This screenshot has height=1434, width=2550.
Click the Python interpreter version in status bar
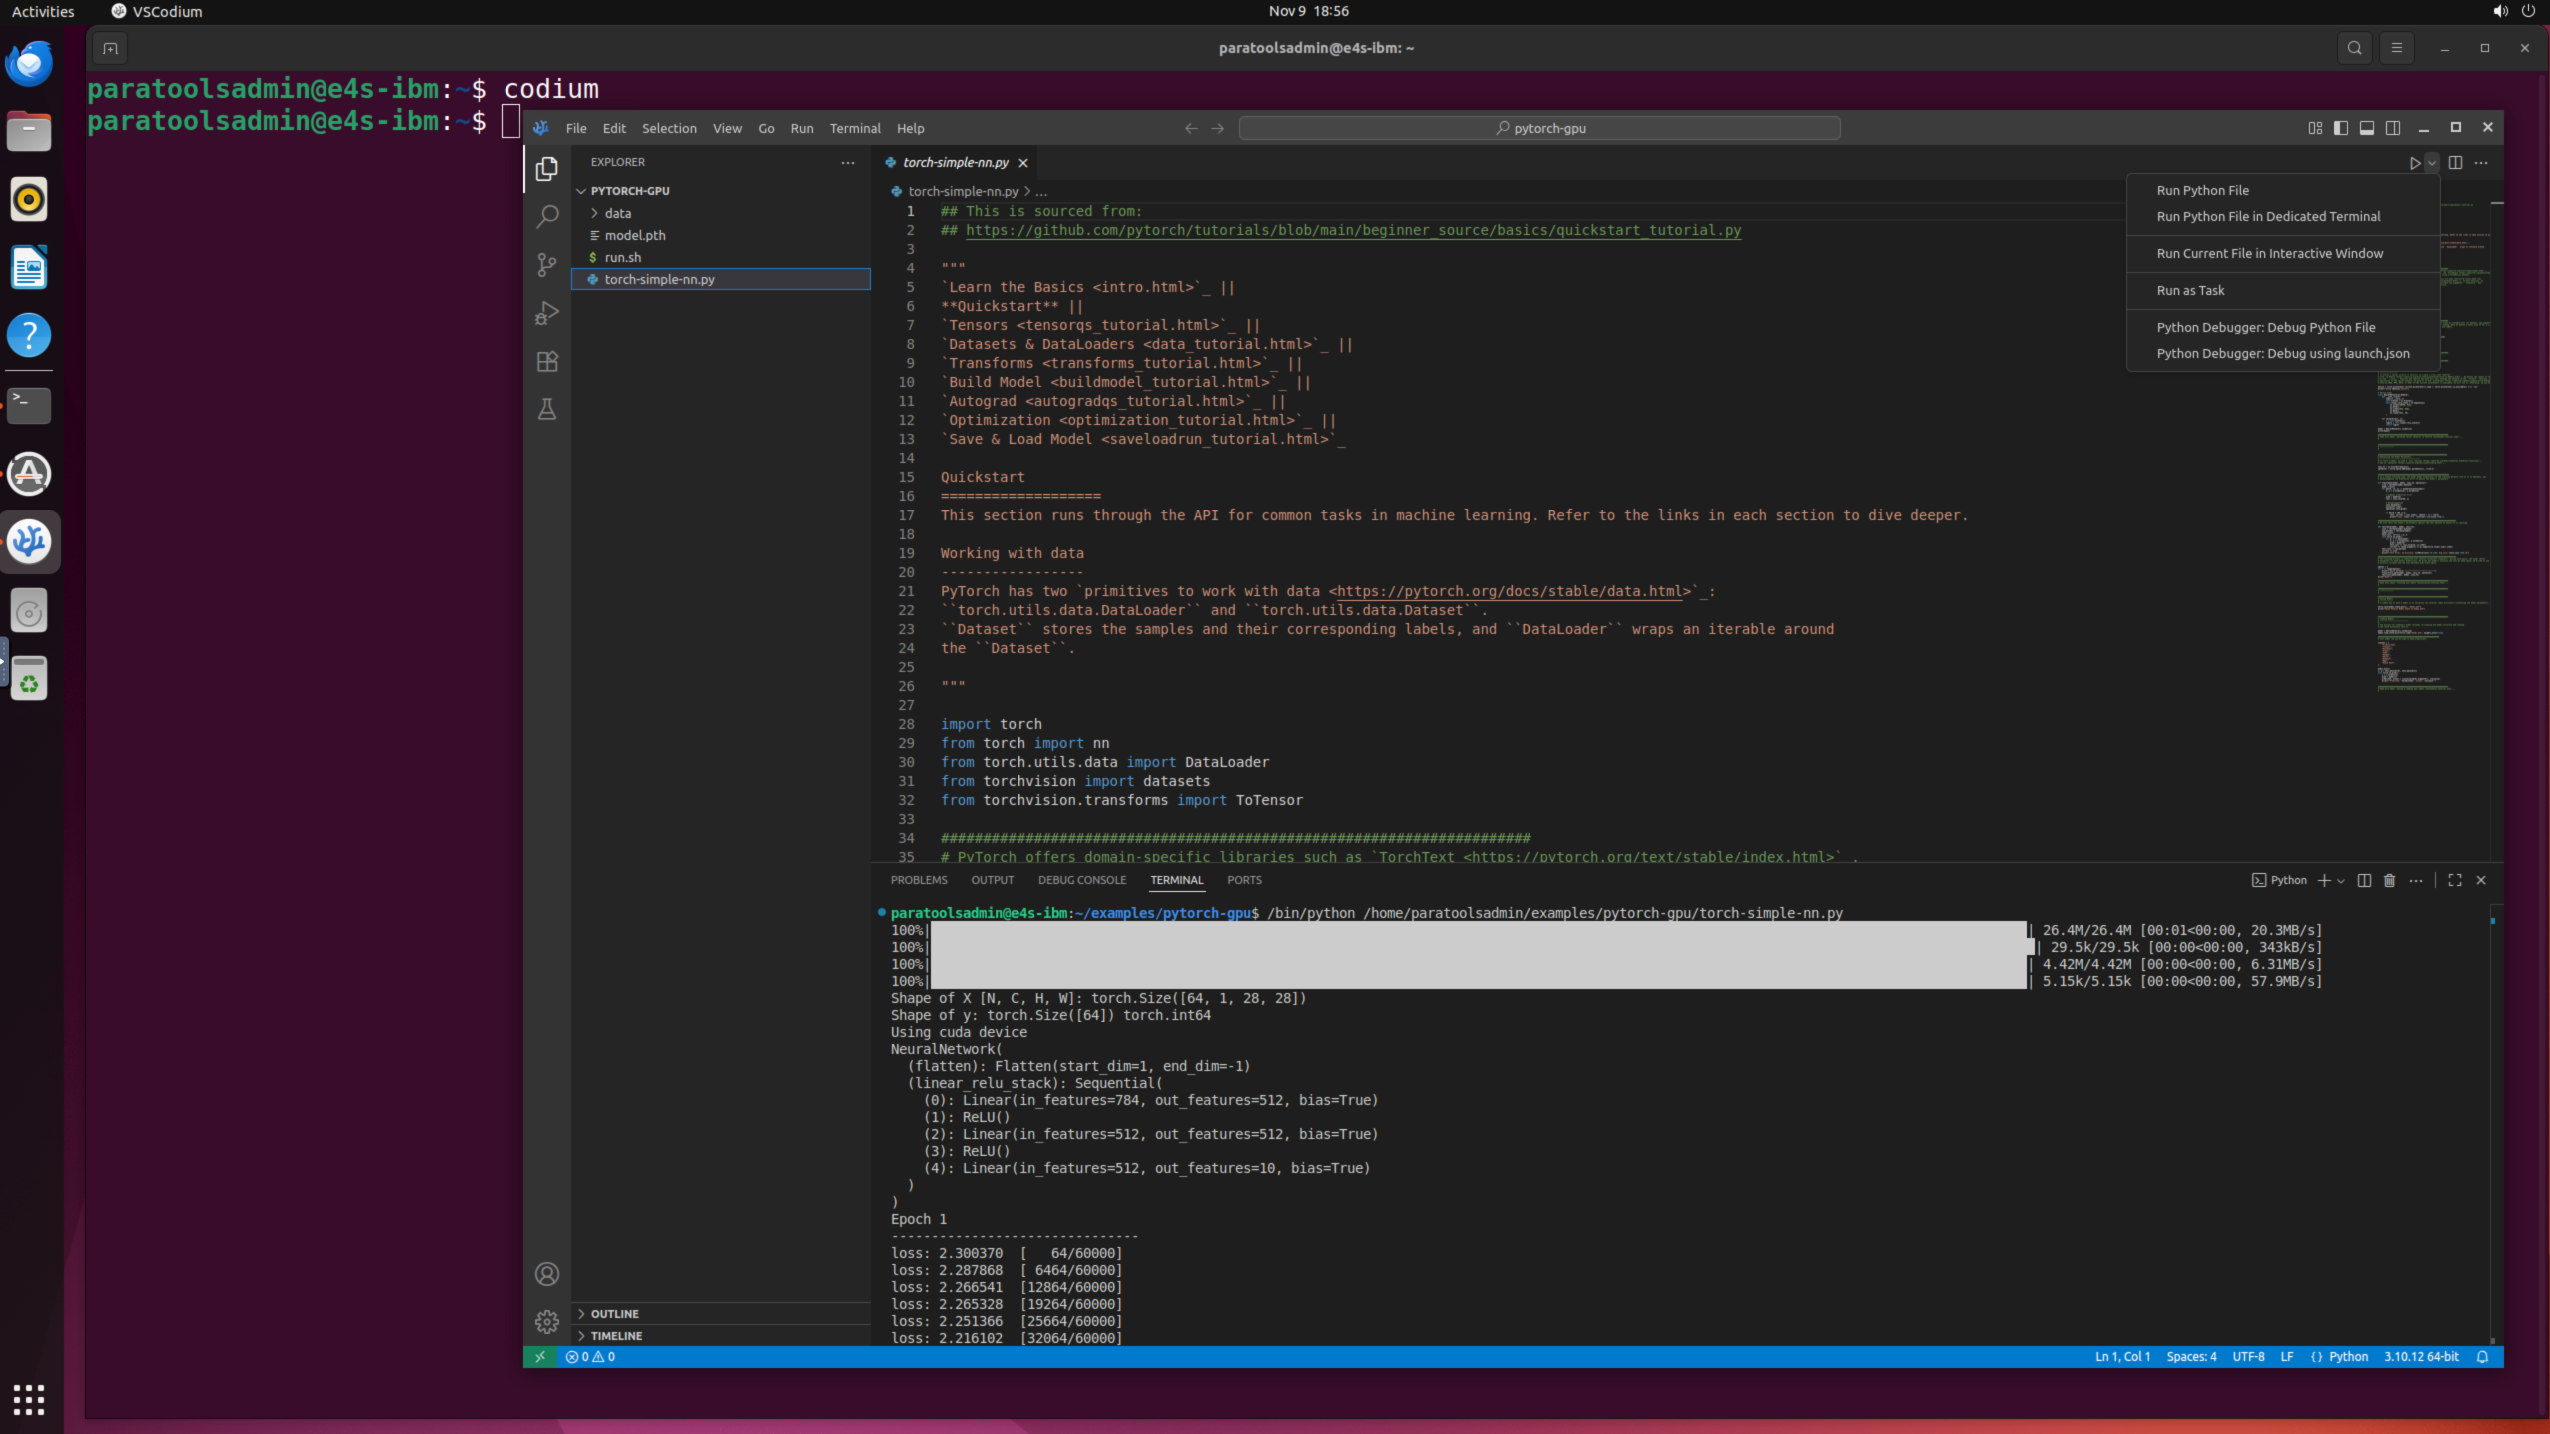click(2421, 1357)
